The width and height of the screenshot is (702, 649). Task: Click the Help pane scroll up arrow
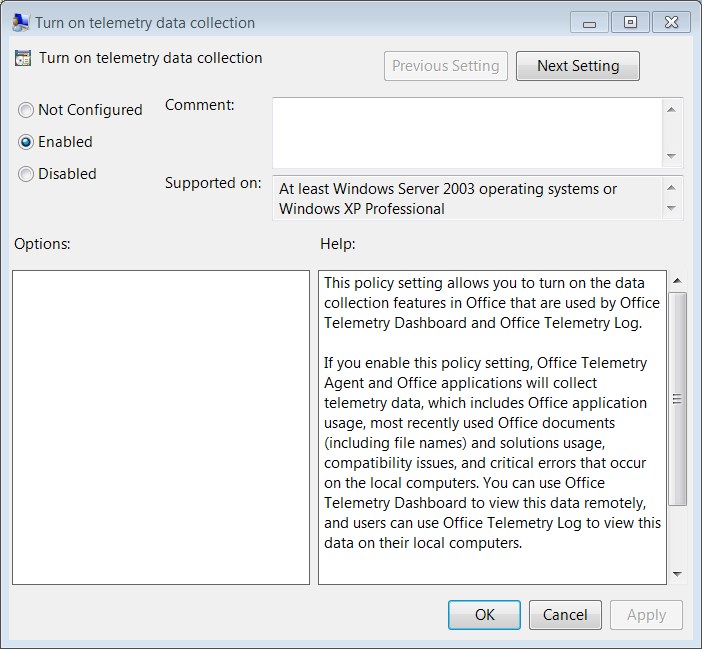[x=677, y=281]
